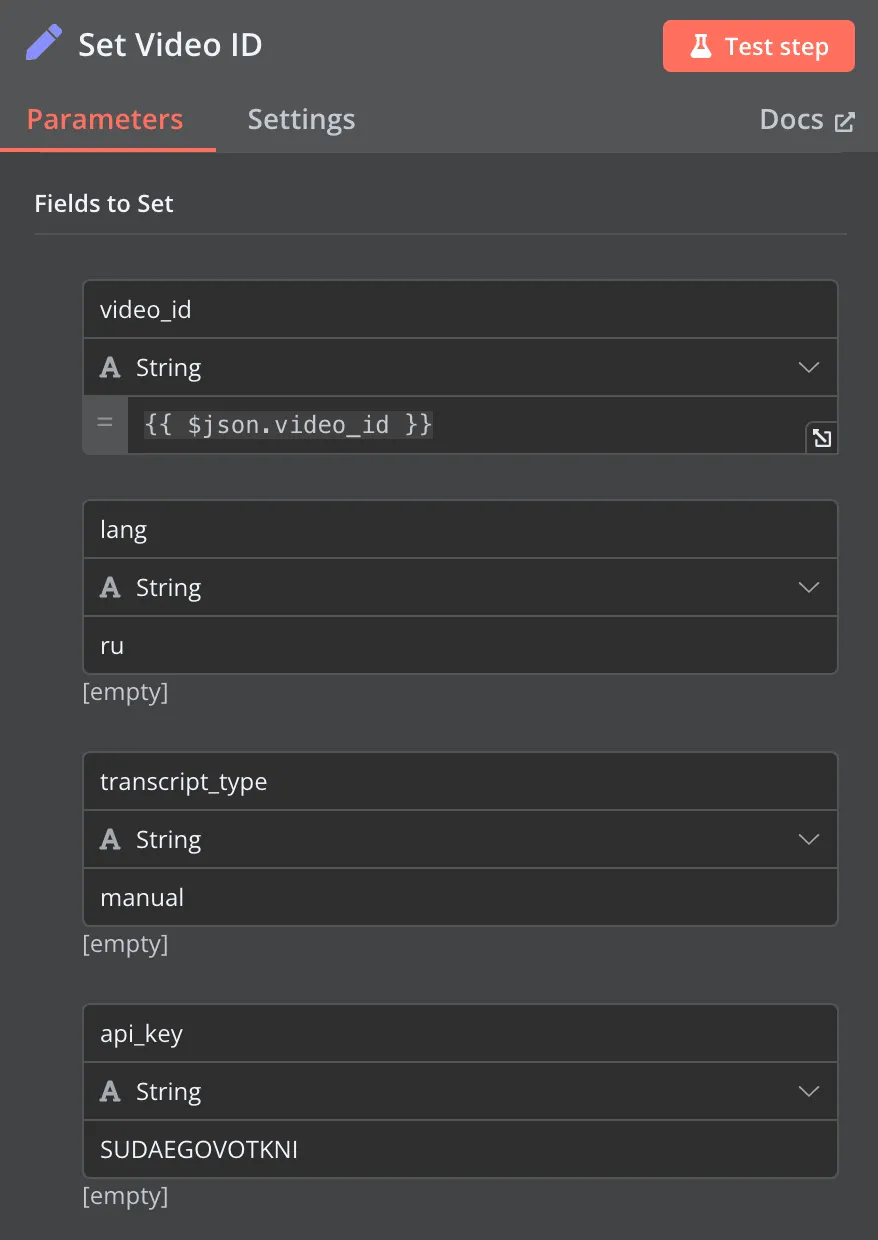Screen dimensions: 878x1240
Task: Click the Test step button
Action: pyautogui.click(x=758, y=45)
